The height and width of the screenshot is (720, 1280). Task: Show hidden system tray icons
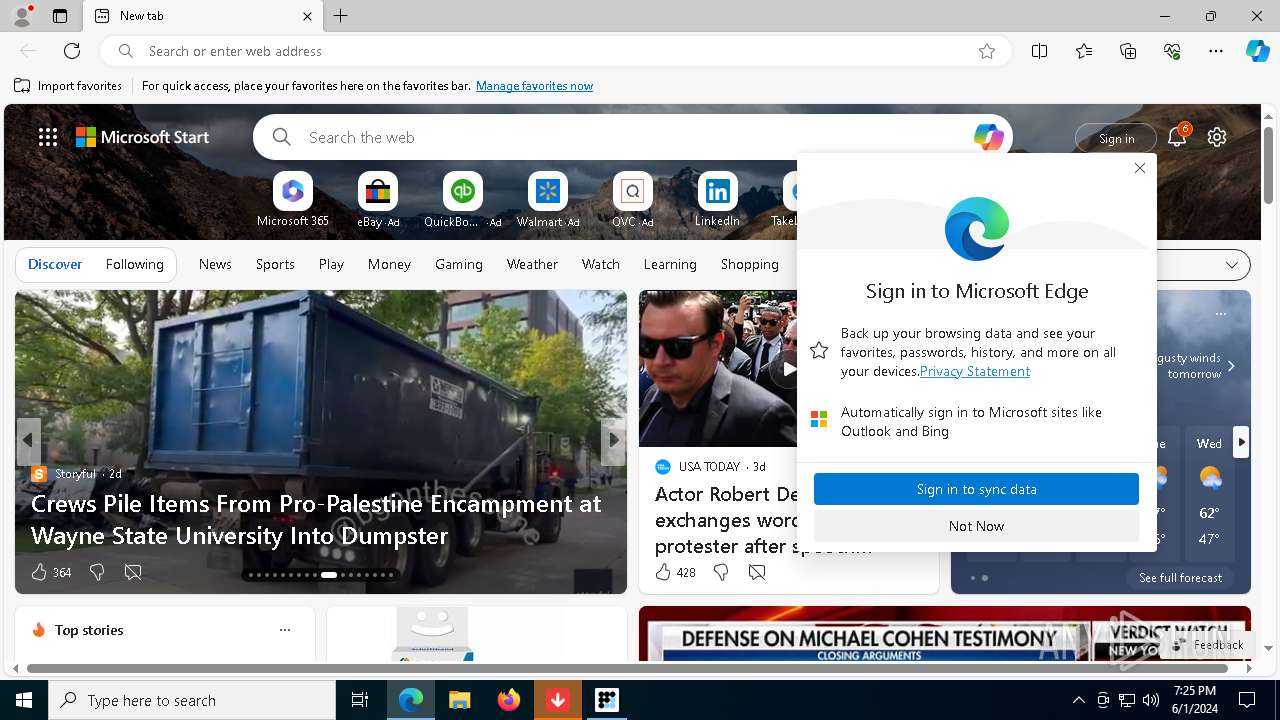point(1078,700)
